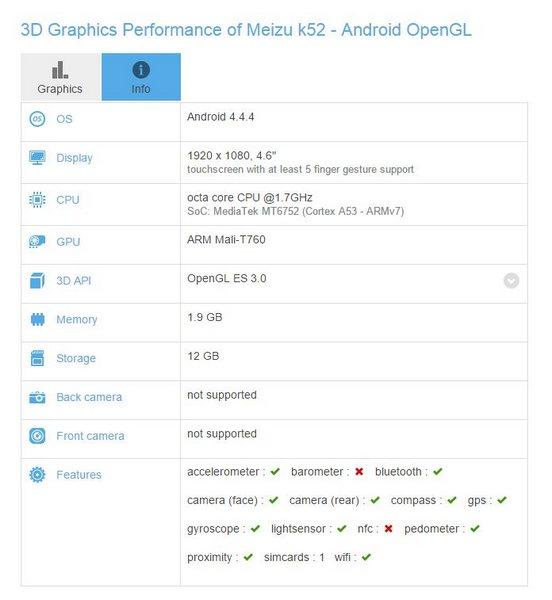Viewport: 552px width, 600px height.
Task: Expand the OpenGL ES 3.0 details chevron
Action: click(x=511, y=280)
